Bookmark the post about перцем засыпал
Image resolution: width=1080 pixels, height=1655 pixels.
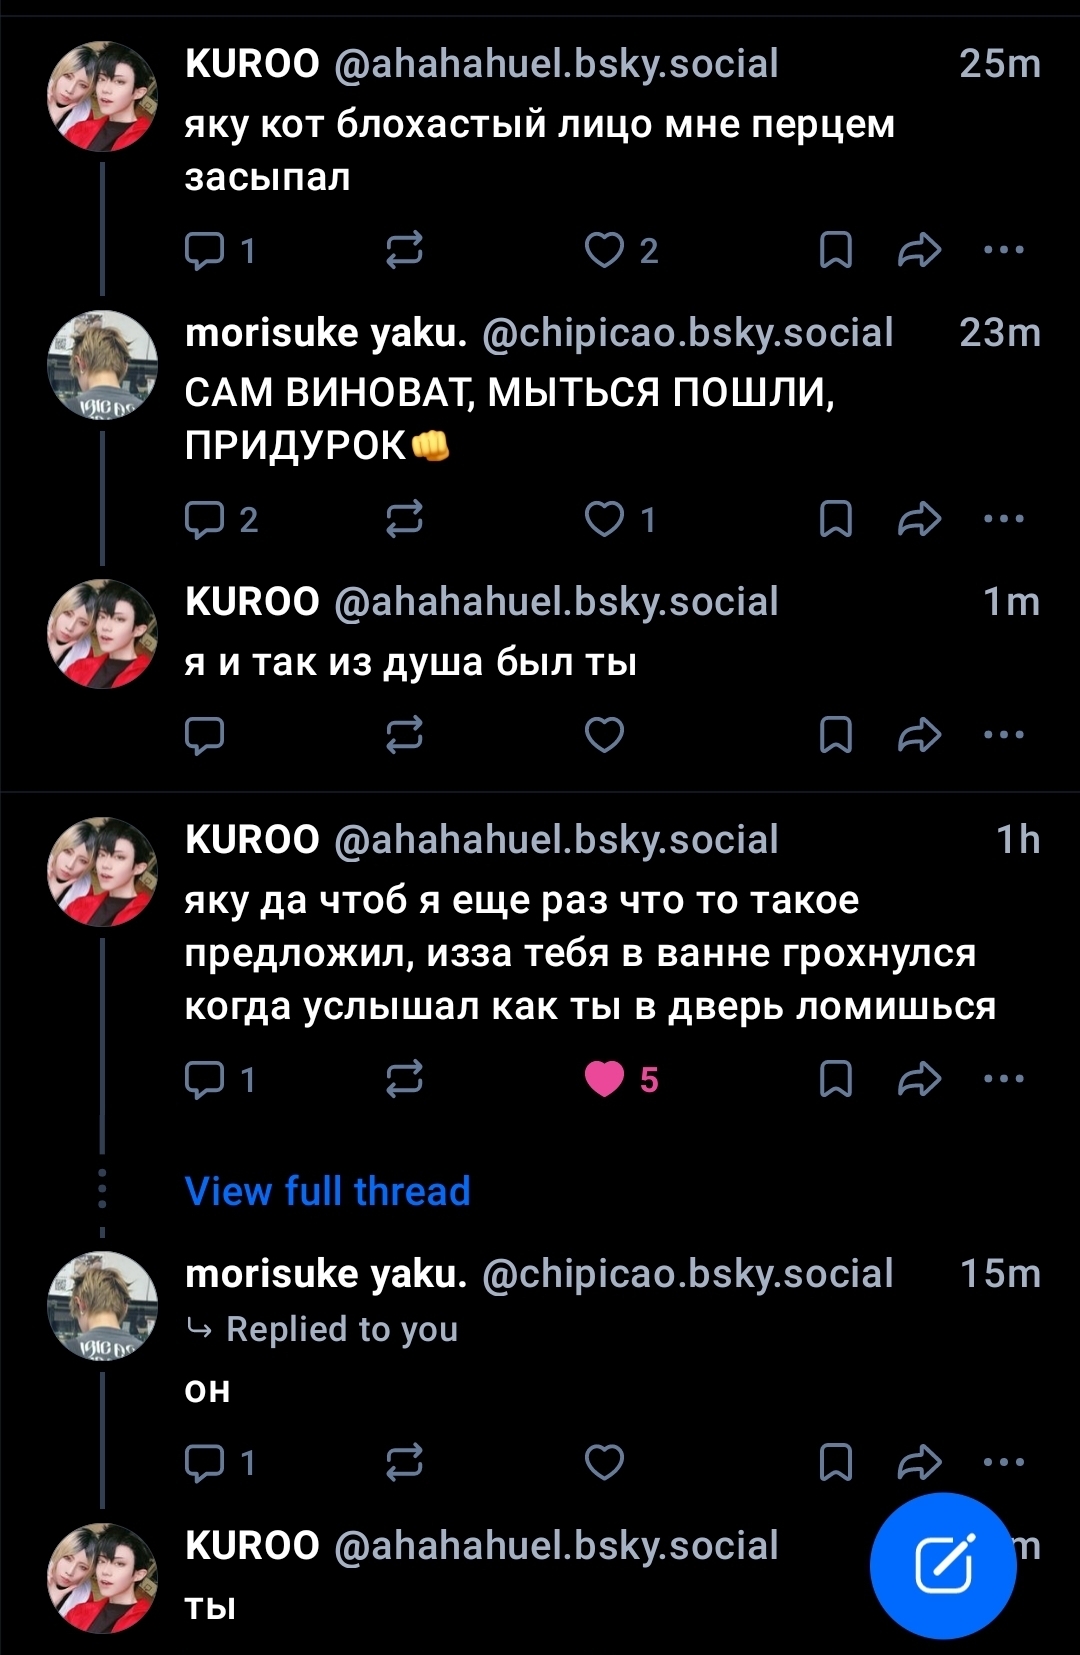pos(835,250)
